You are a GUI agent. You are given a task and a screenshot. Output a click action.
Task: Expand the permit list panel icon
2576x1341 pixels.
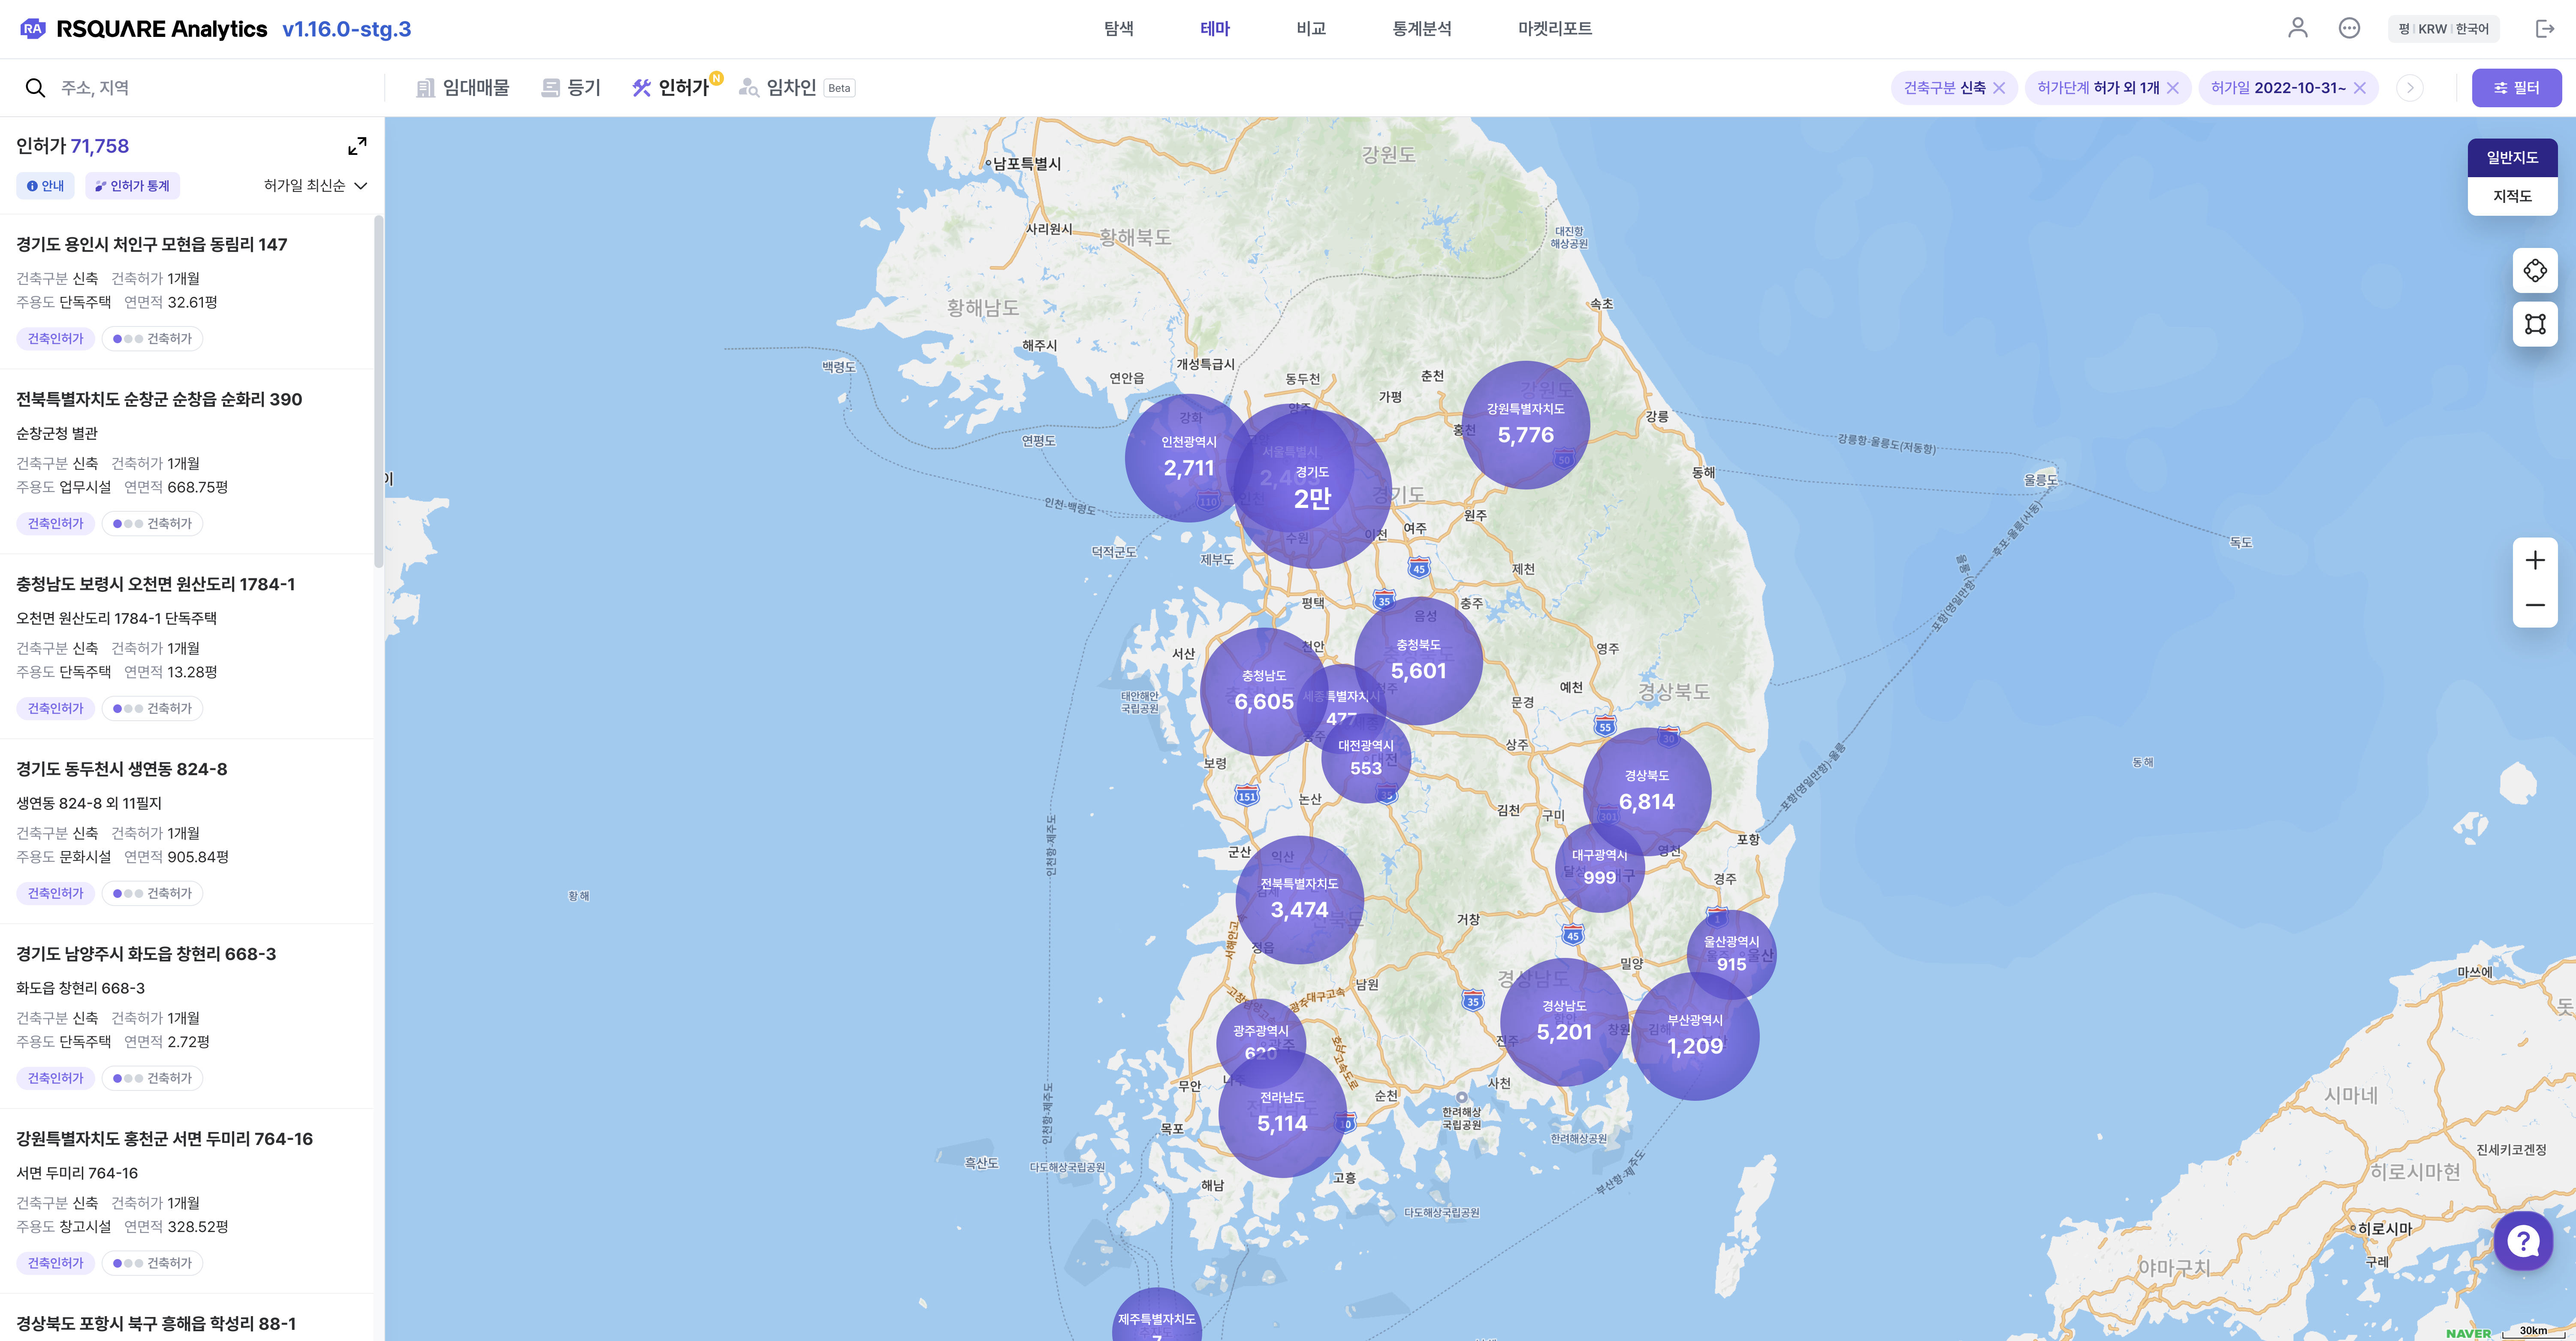357,146
